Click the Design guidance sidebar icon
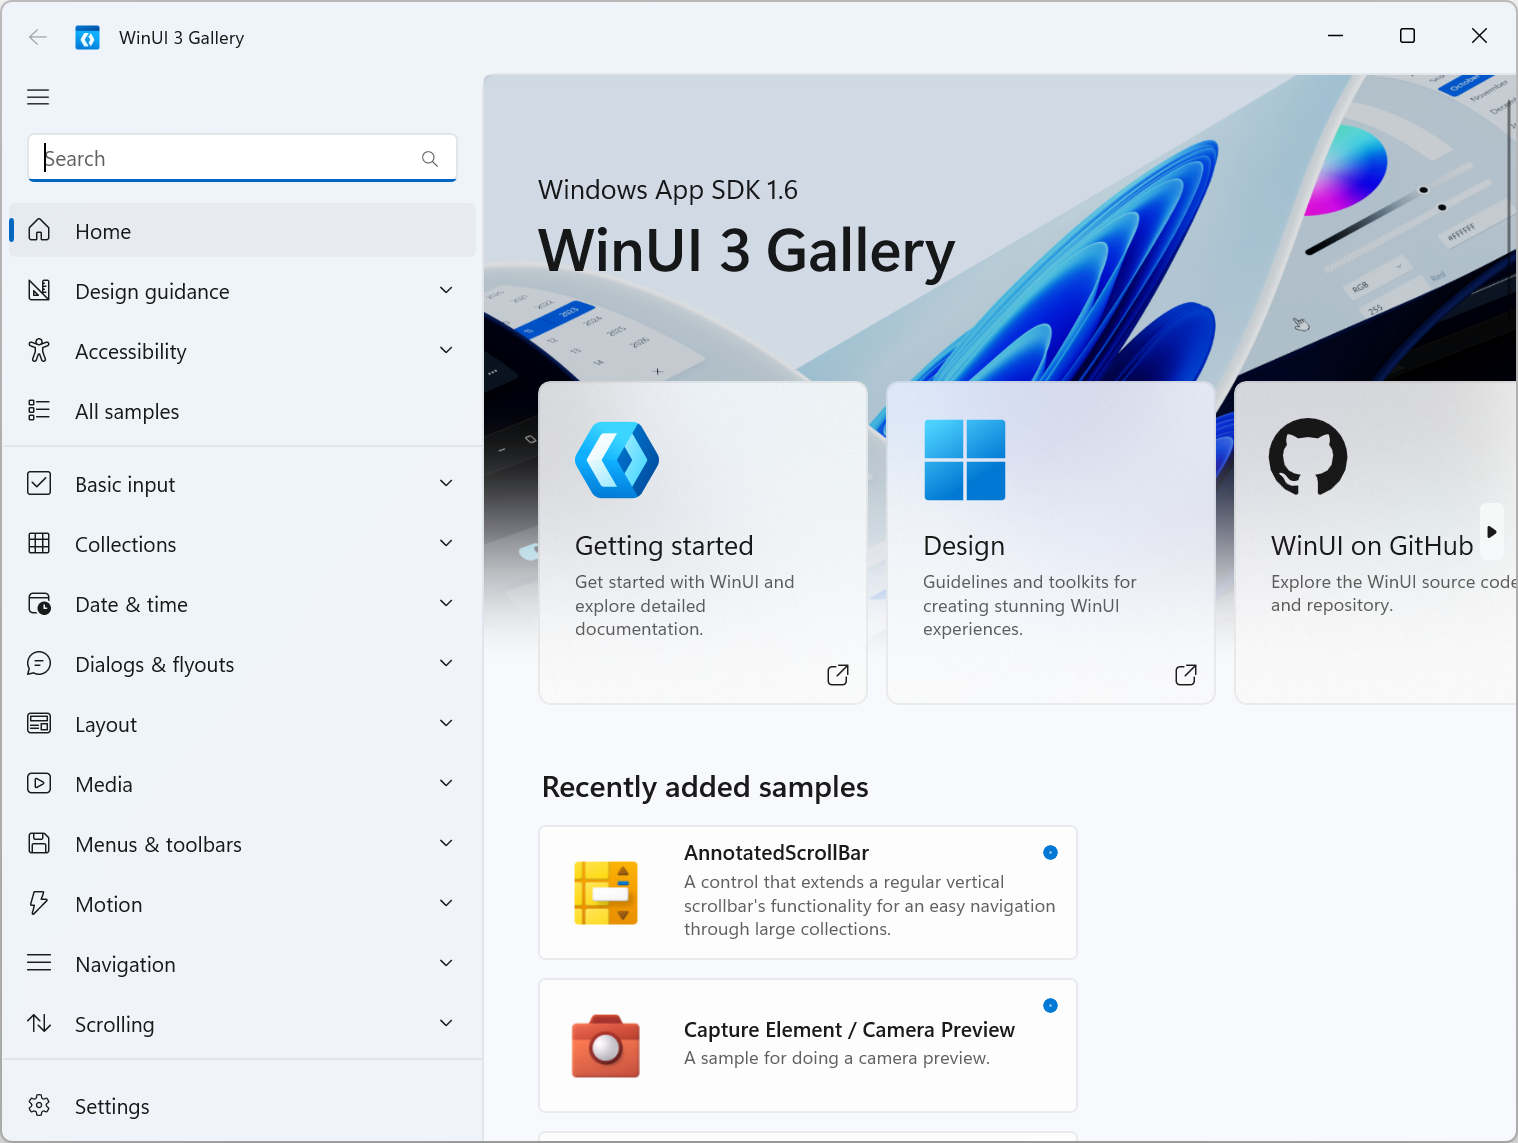Viewport: 1518px width, 1143px height. [39, 290]
